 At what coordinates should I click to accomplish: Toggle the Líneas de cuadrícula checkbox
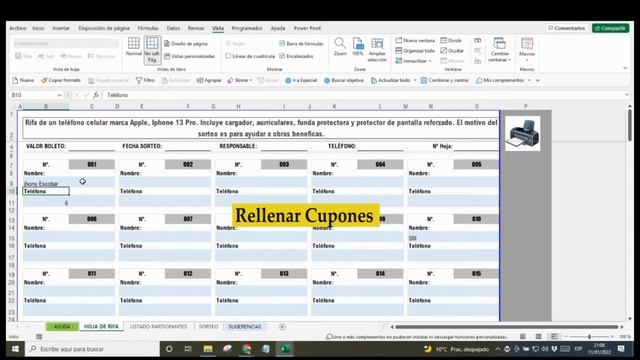228,56
